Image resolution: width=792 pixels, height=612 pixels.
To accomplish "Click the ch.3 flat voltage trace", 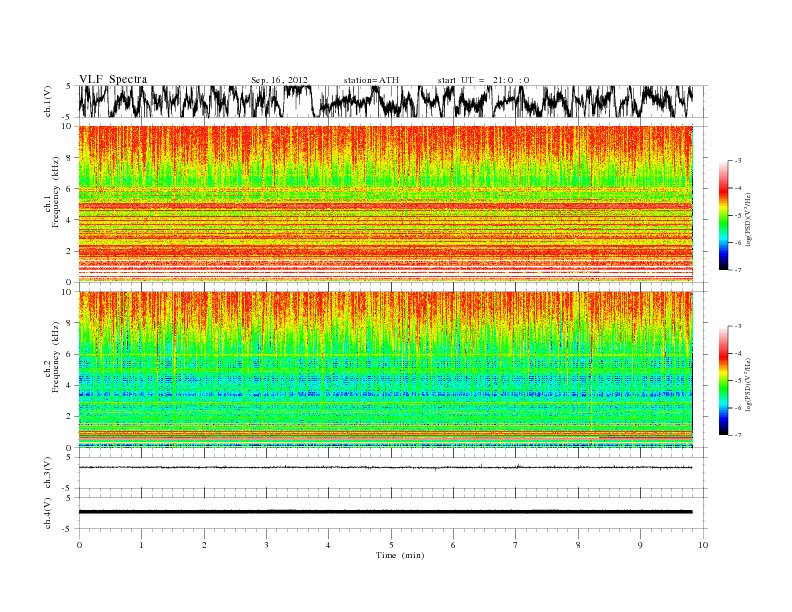I will (386, 467).
